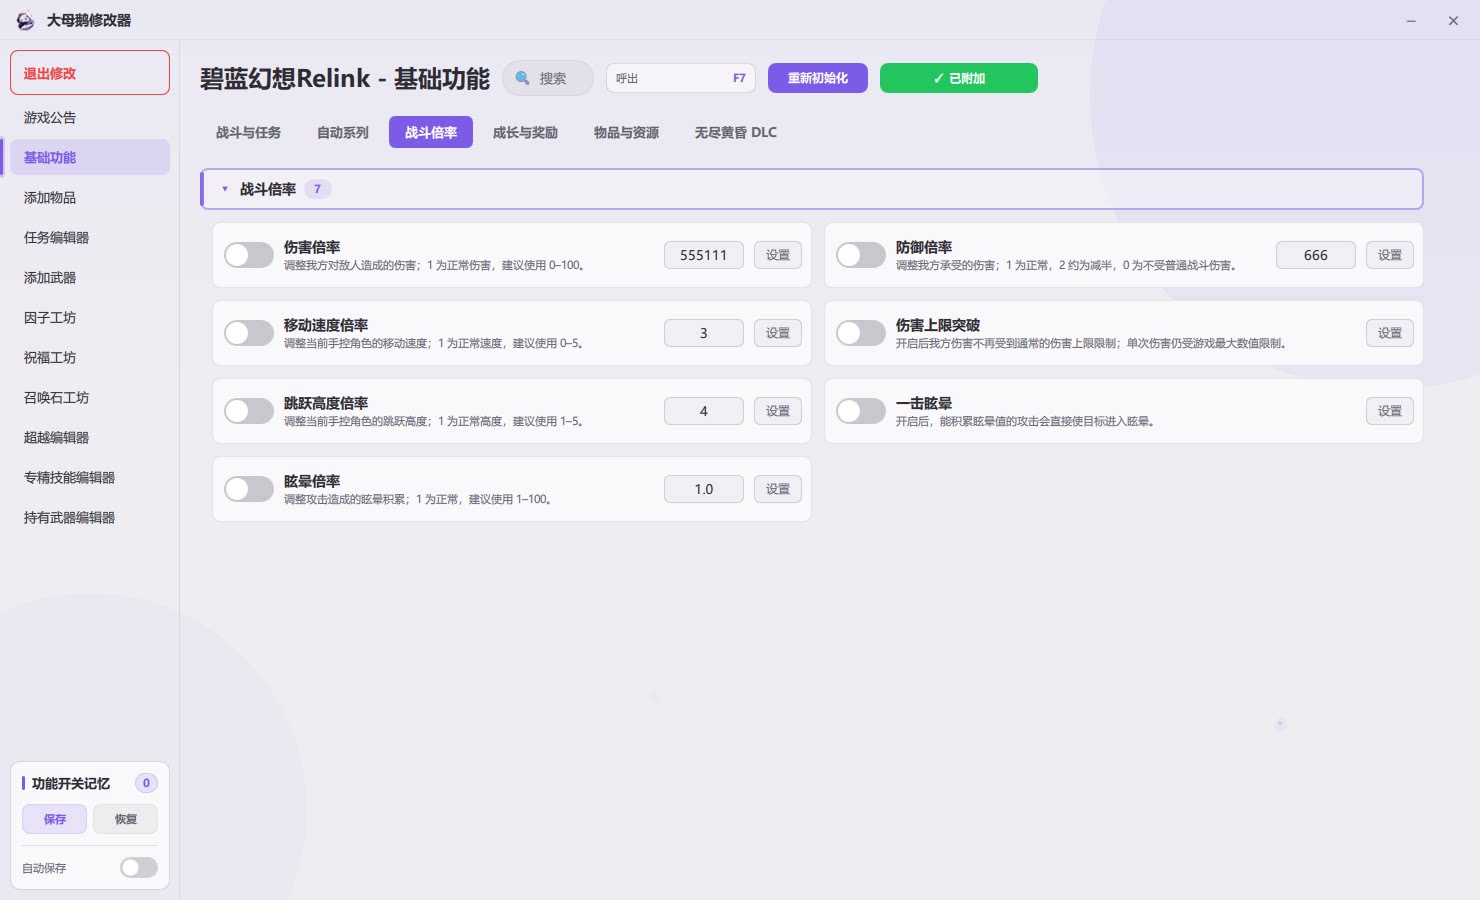Enable the 防御倍率 switch
Image resolution: width=1480 pixels, height=900 pixels.
click(x=861, y=255)
